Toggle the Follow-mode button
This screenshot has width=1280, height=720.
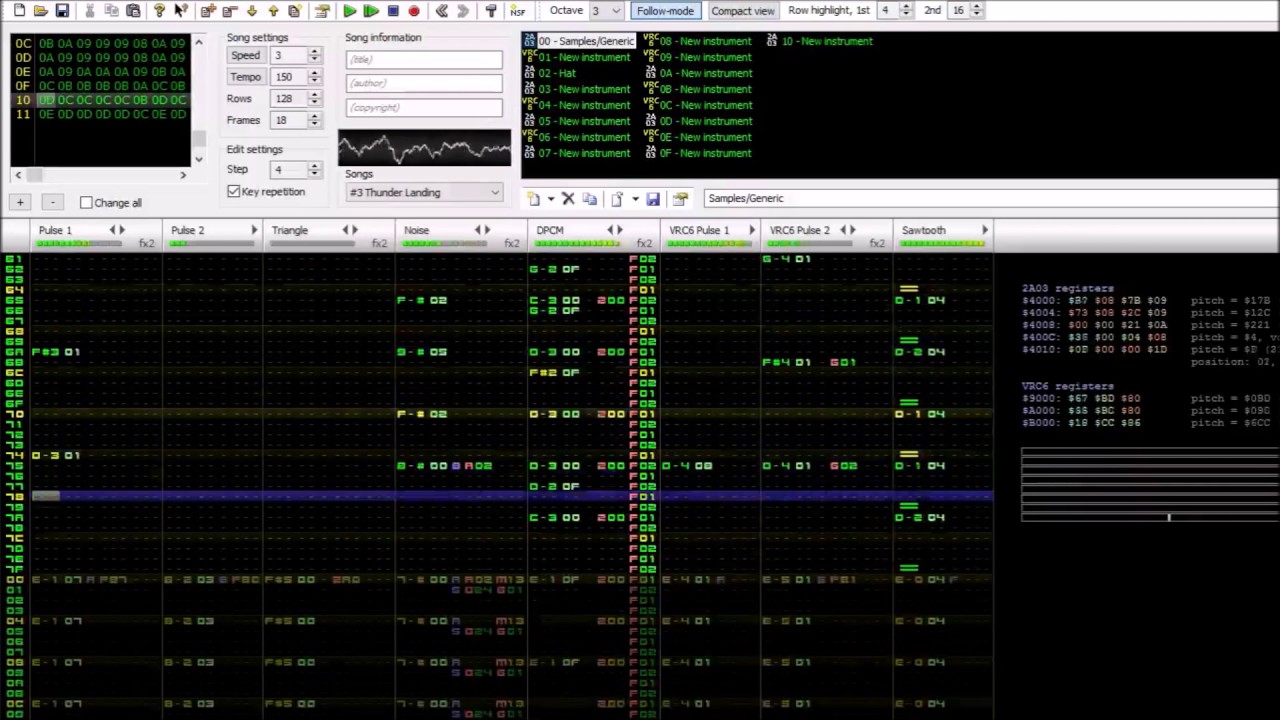coord(665,11)
